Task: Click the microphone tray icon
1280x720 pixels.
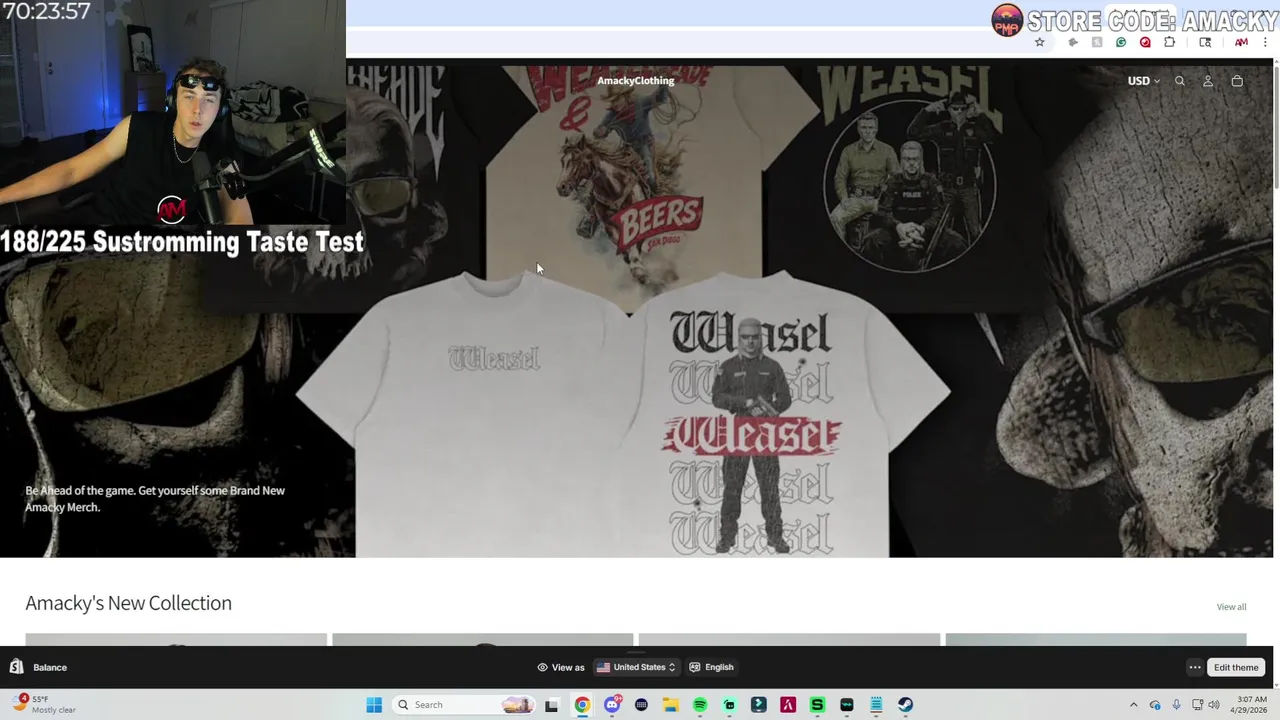Action: pos(1176,705)
